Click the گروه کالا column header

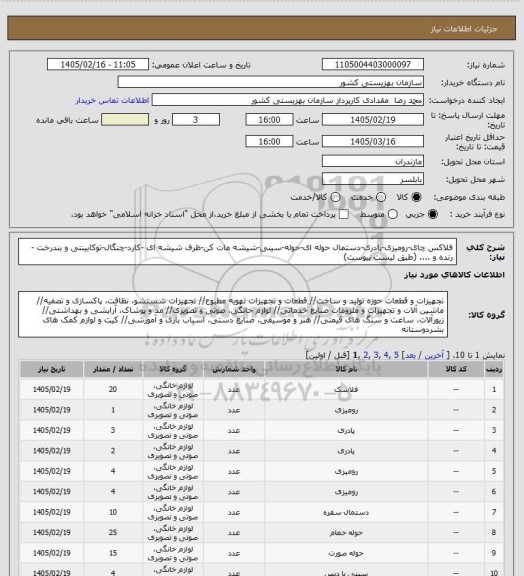[x=173, y=369]
